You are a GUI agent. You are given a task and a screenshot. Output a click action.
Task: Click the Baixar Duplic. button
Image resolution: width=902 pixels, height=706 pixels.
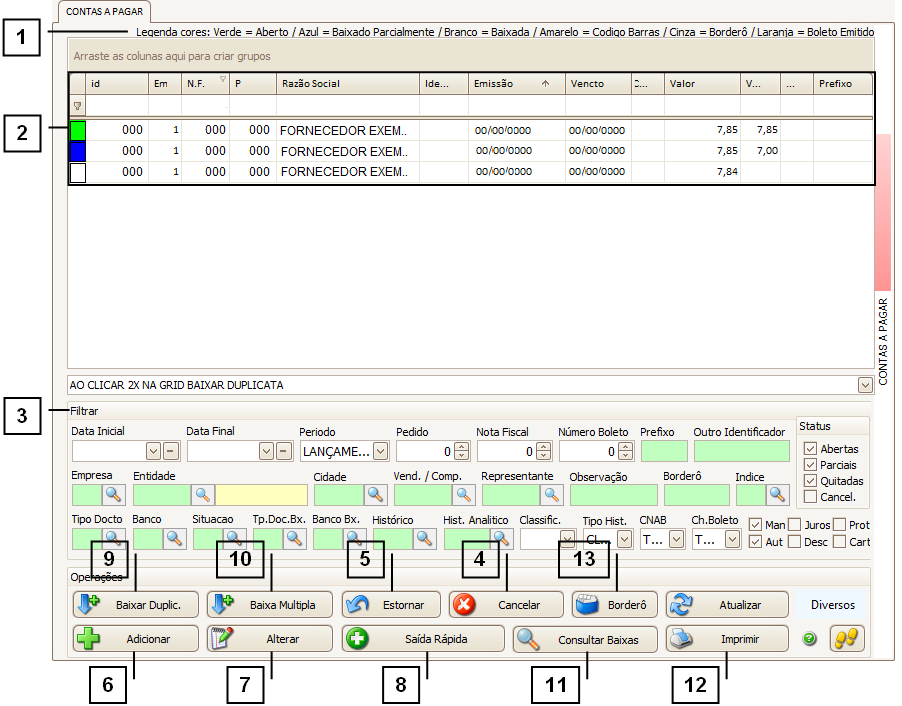(x=135, y=605)
